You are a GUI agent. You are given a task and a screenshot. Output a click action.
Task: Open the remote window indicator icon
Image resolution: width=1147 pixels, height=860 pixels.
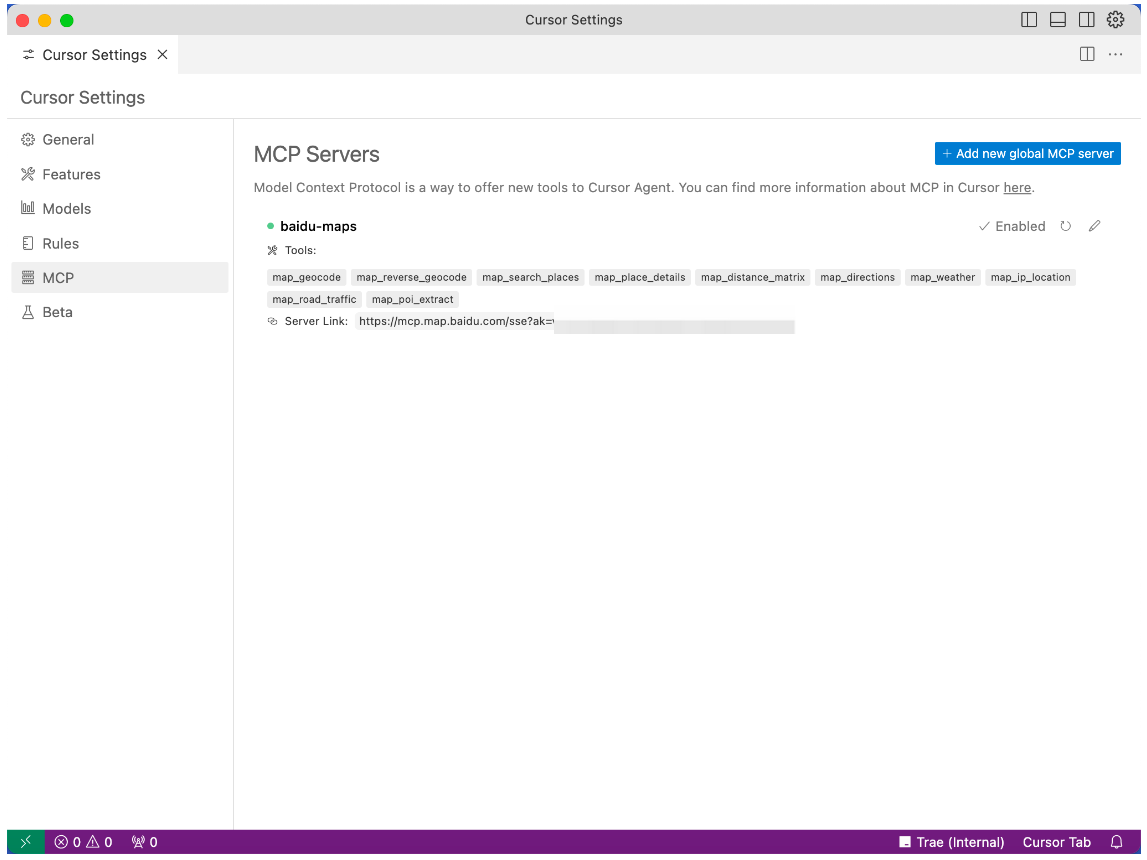[x=26, y=842]
